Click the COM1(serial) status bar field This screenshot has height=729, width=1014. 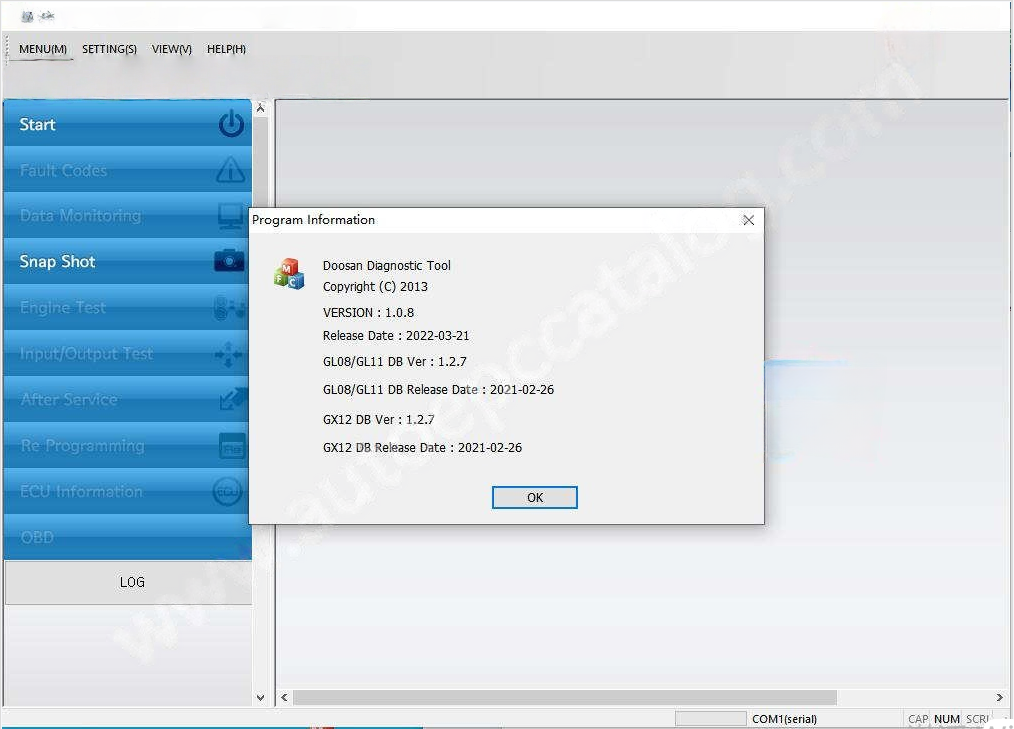tap(784, 719)
